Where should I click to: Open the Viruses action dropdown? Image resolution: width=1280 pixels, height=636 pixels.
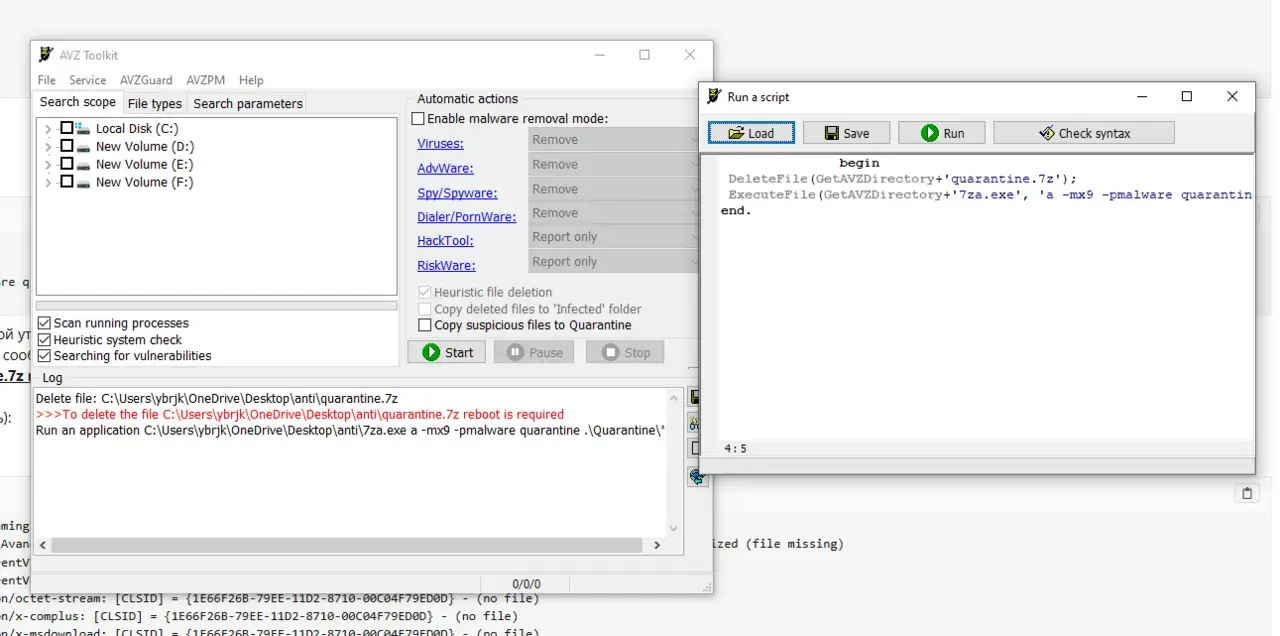(613, 140)
